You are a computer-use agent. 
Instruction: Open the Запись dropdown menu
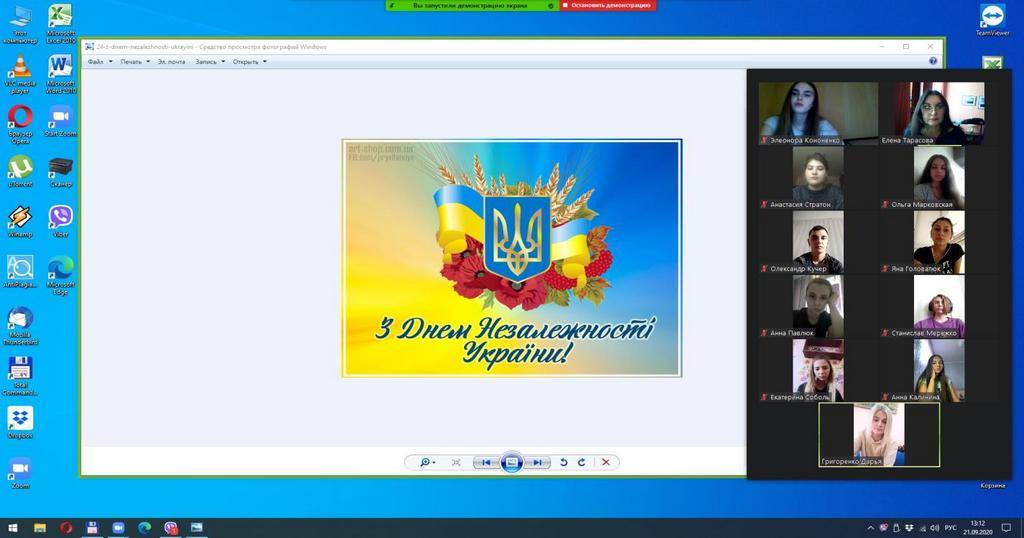point(210,61)
